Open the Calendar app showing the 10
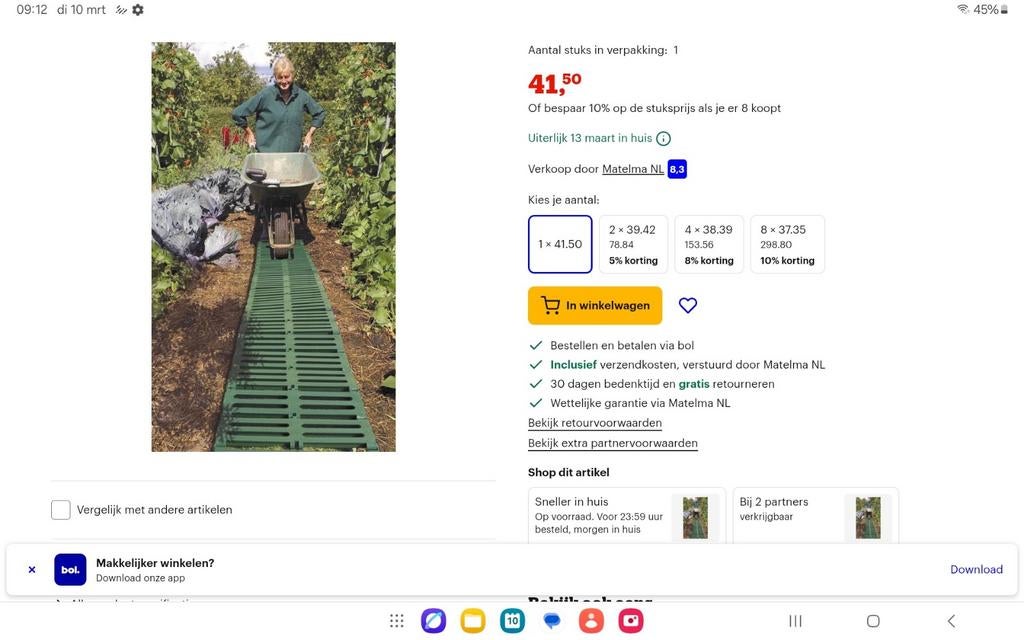This screenshot has height=640, width=1024. 512,620
